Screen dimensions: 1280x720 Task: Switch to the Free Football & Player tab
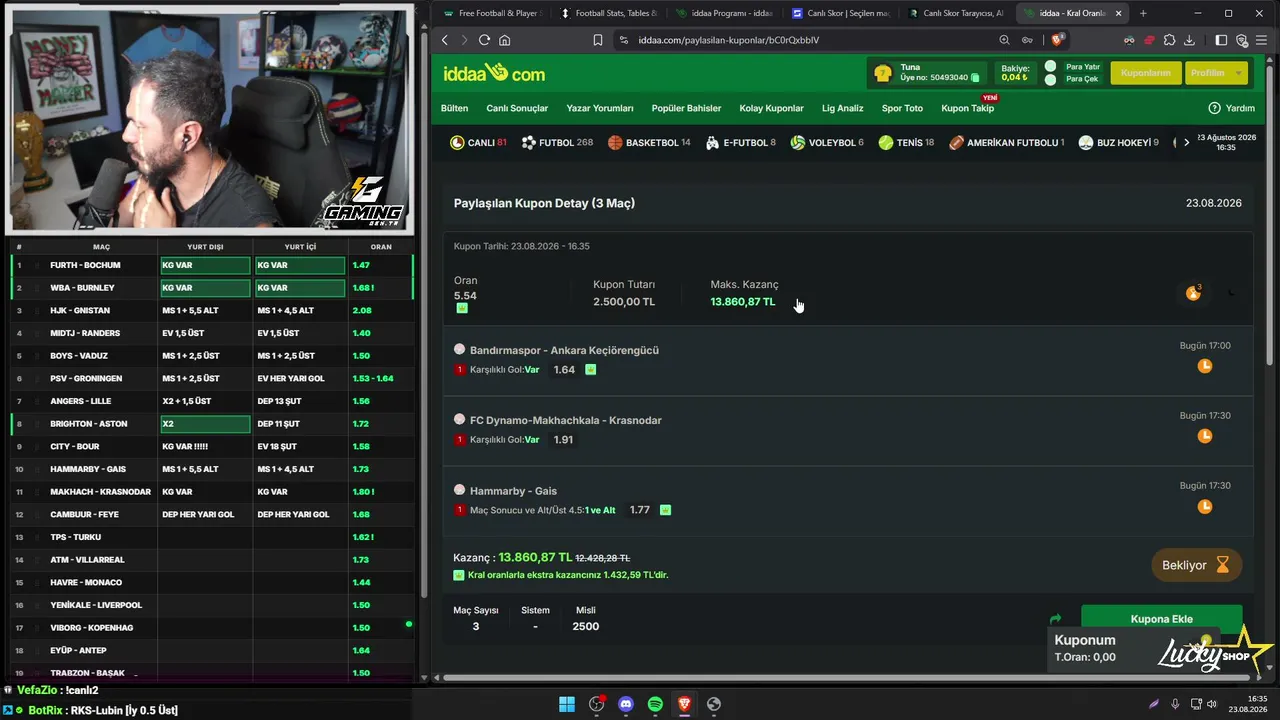point(492,13)
